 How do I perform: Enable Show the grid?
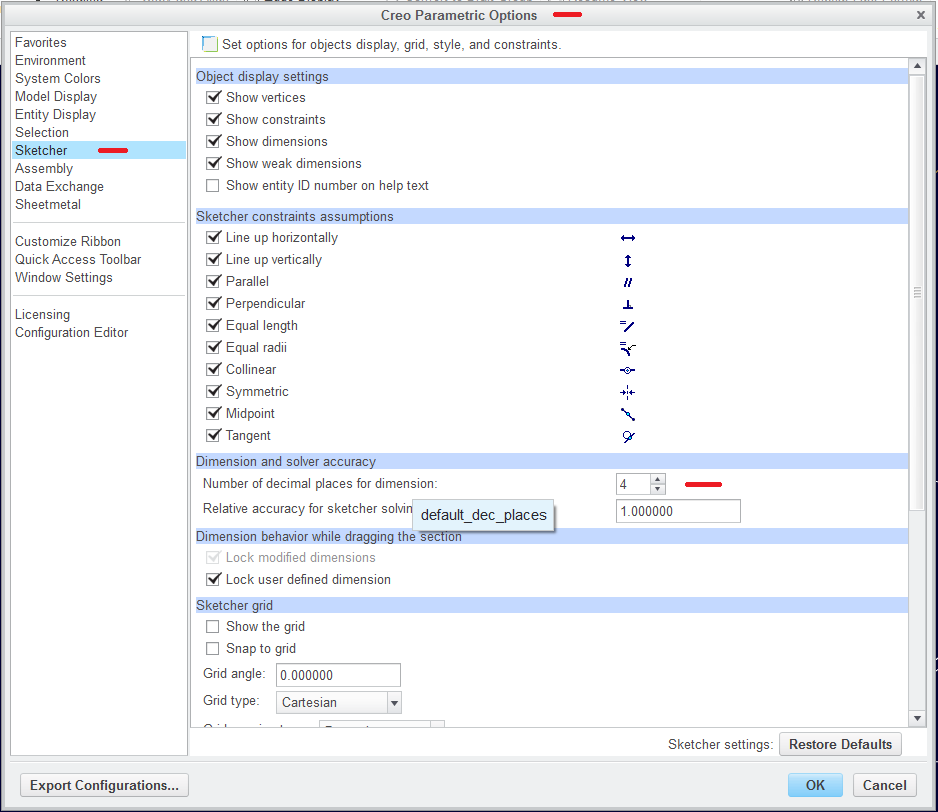click(212, 627)
